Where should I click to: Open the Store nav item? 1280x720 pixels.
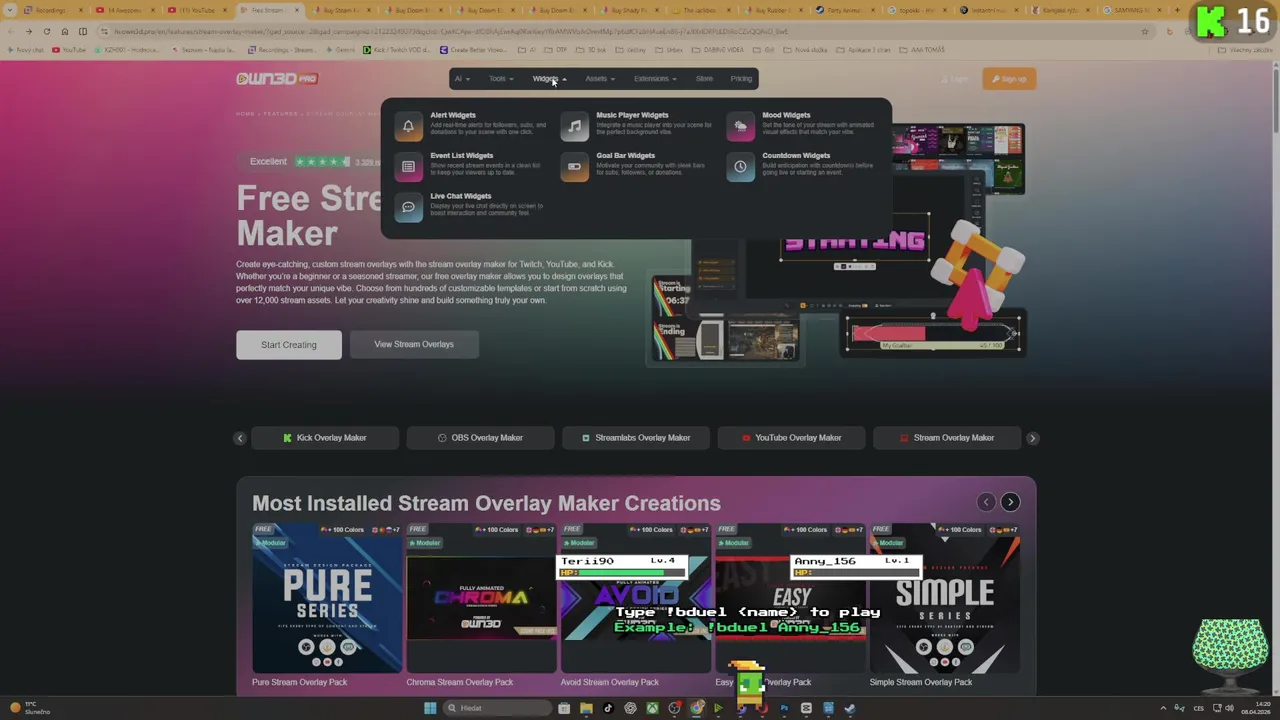(x=704, y=79)
